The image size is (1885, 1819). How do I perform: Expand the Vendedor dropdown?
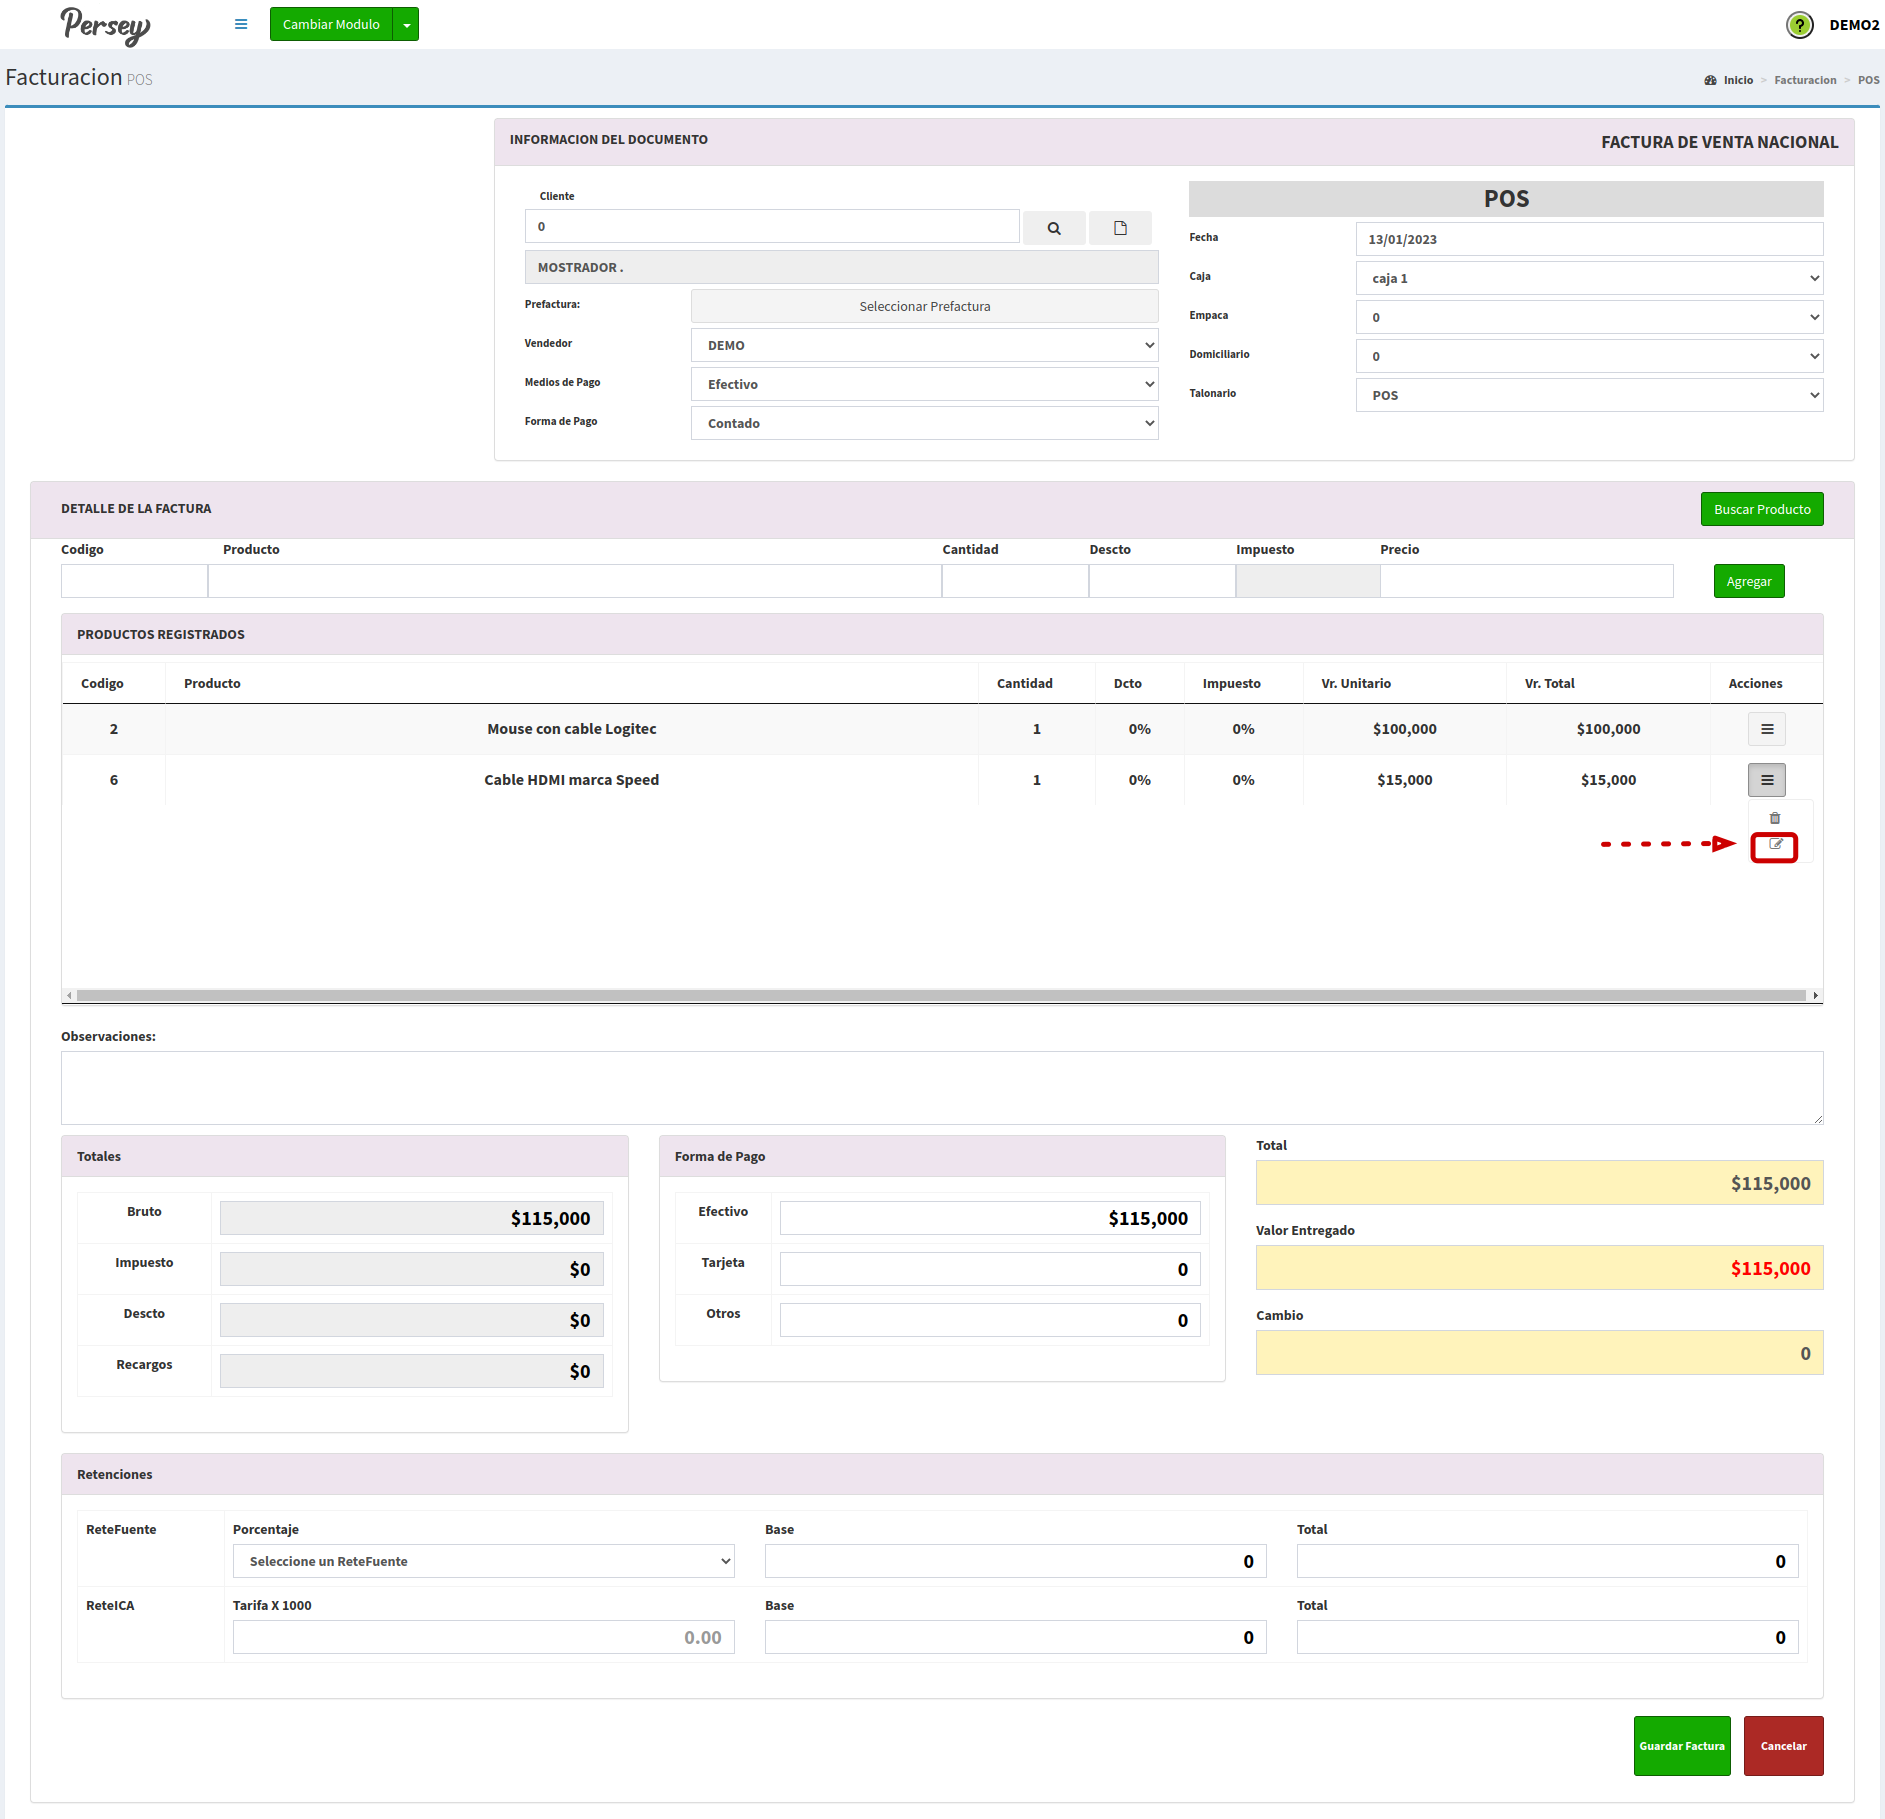click(x=924, y=345)
